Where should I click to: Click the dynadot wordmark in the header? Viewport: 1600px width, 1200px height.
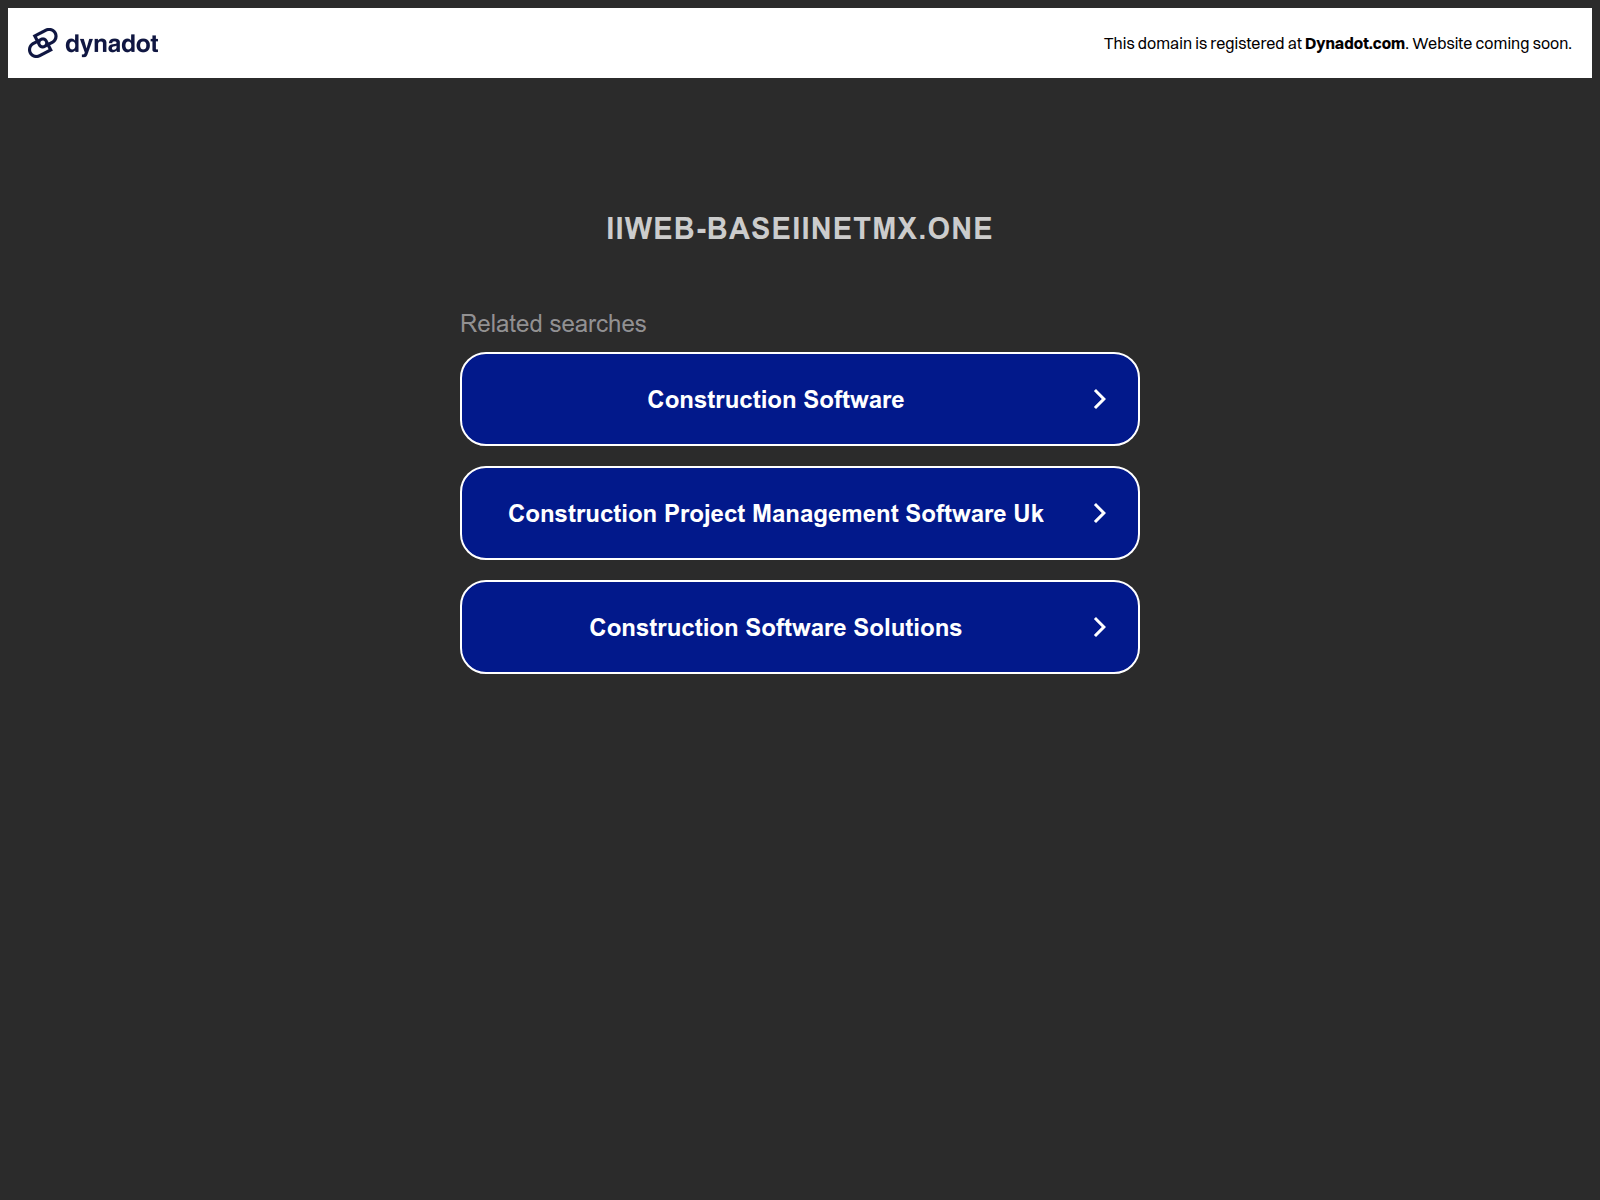tap(111, 44)
